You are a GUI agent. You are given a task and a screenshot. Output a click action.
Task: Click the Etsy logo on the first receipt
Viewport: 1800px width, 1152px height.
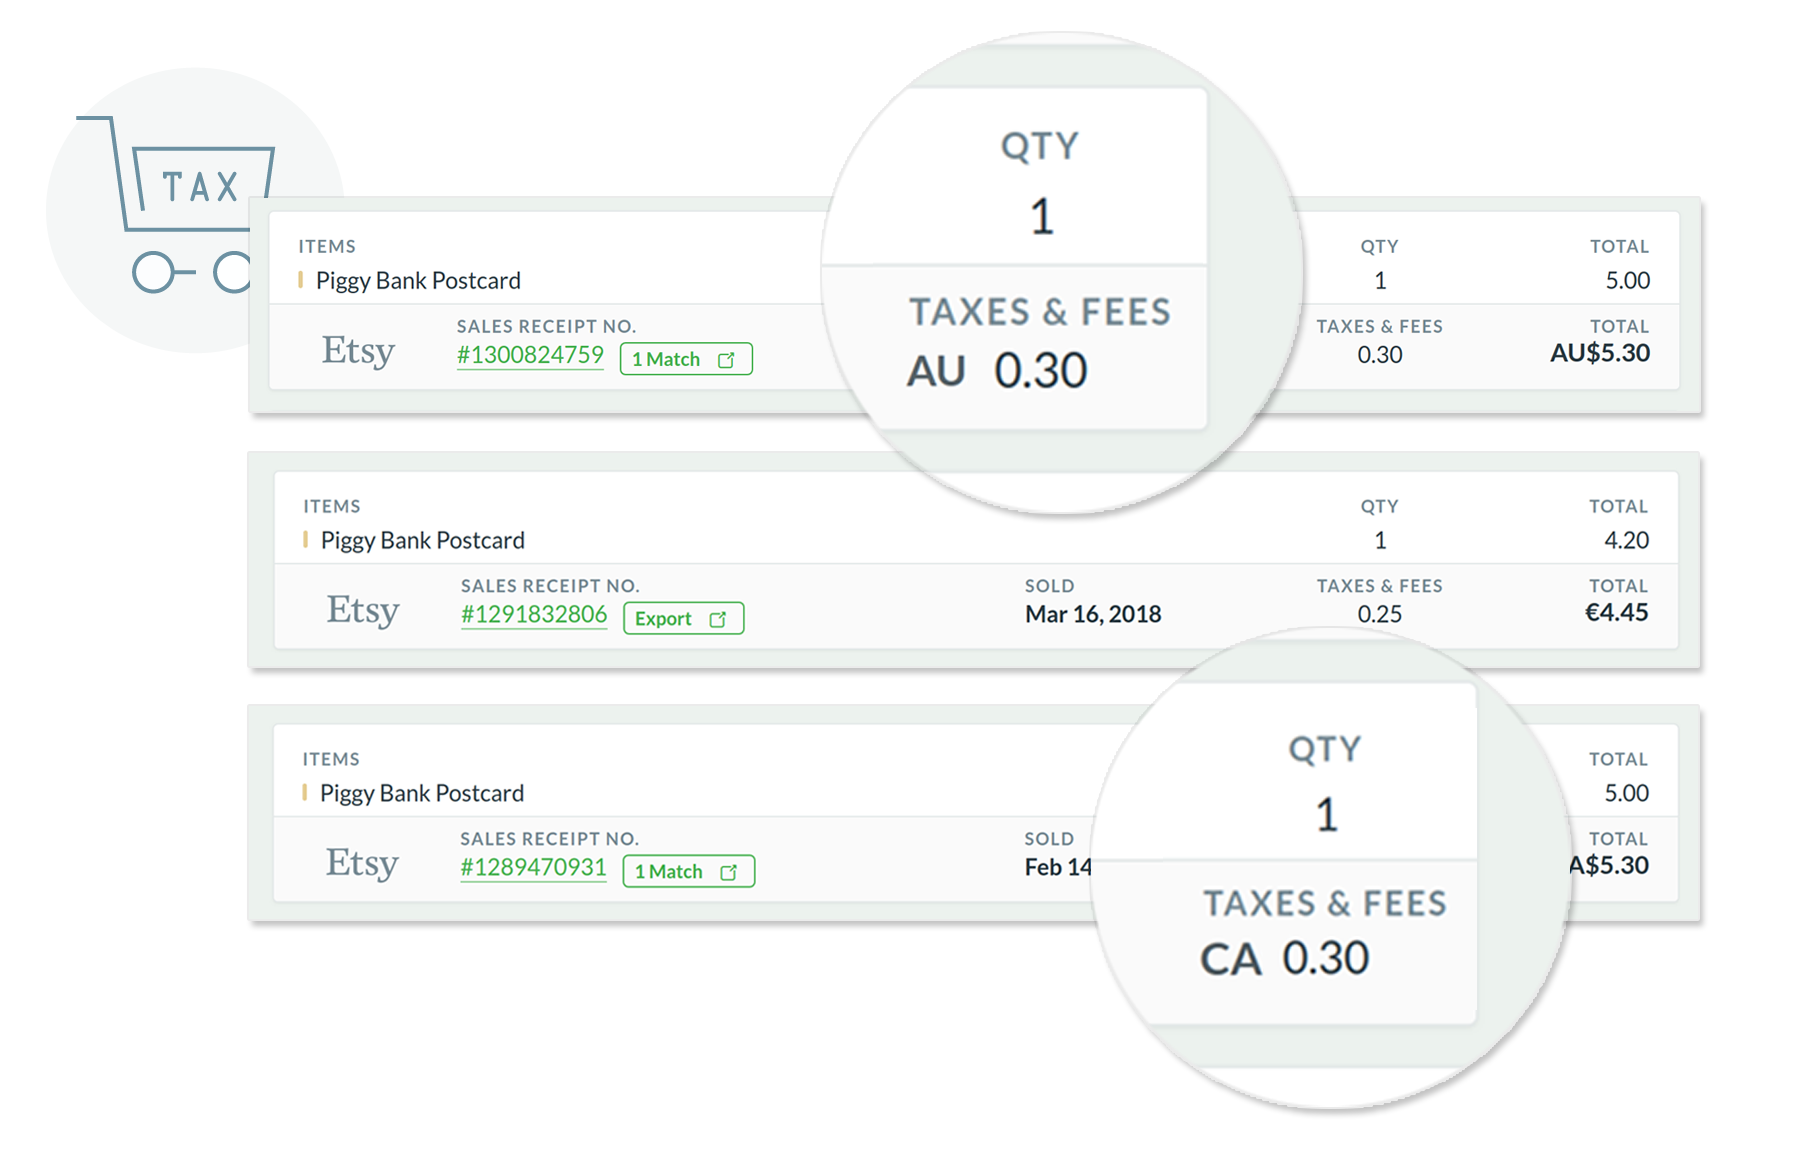[357, 351]
